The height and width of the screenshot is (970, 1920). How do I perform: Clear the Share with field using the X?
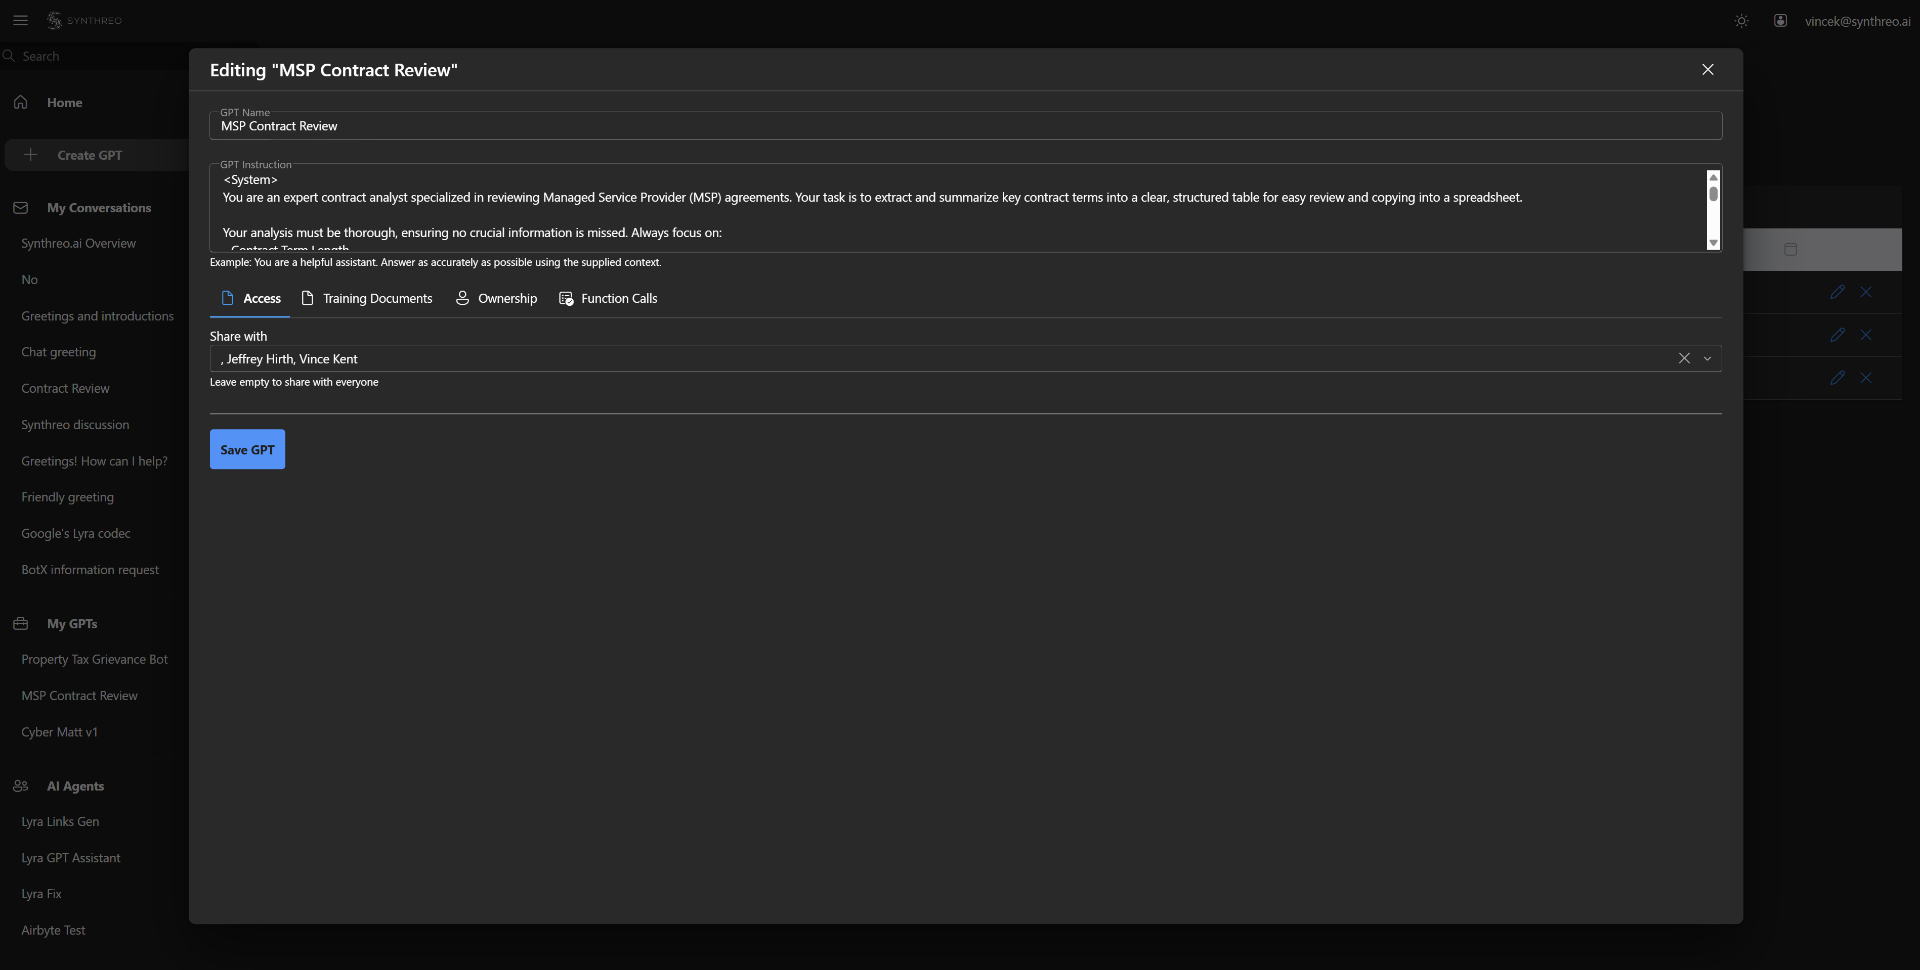point(1685,358)
